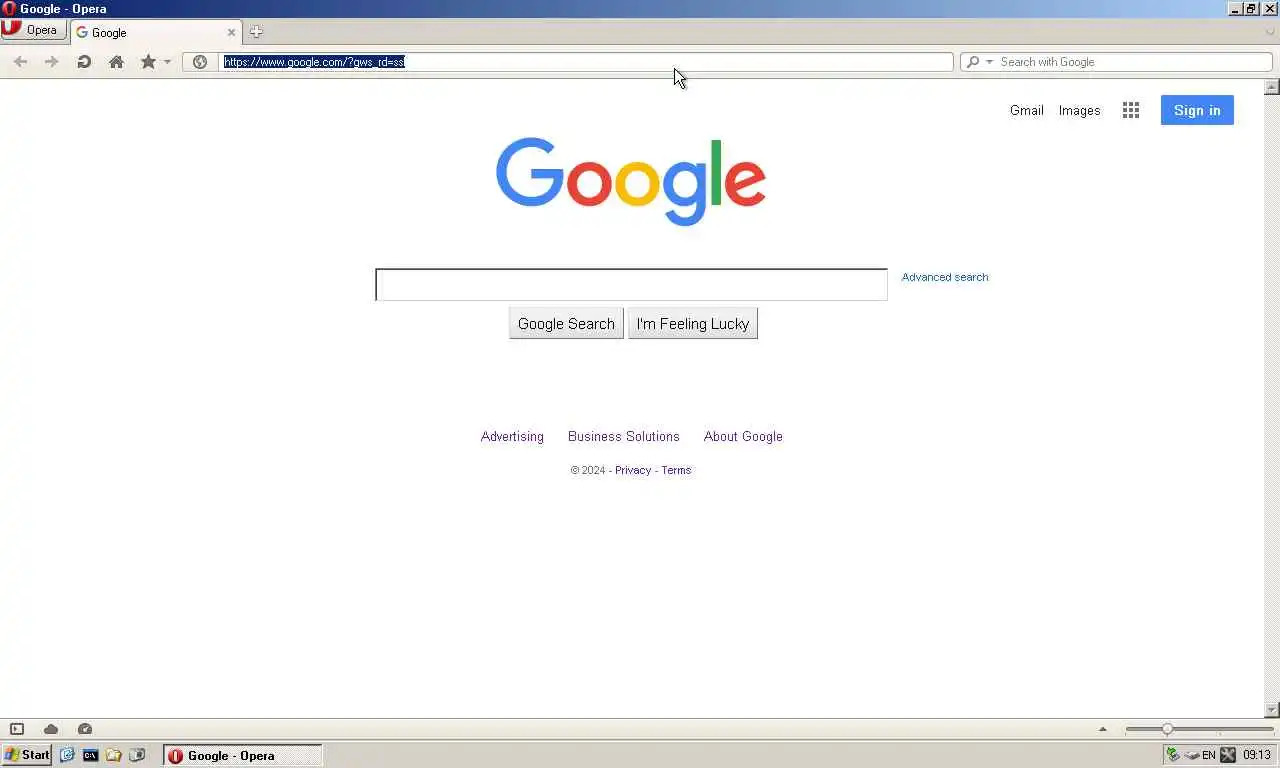Open file explorer folder quick launch icon
This screenshot has height=768, width=1280.
(114, 755)
